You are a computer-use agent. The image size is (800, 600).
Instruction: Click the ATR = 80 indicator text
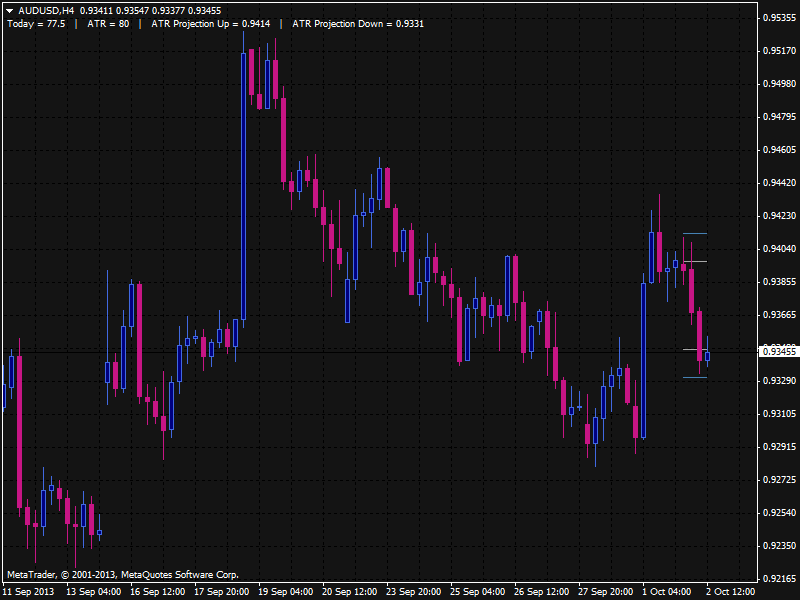point(108,23)
